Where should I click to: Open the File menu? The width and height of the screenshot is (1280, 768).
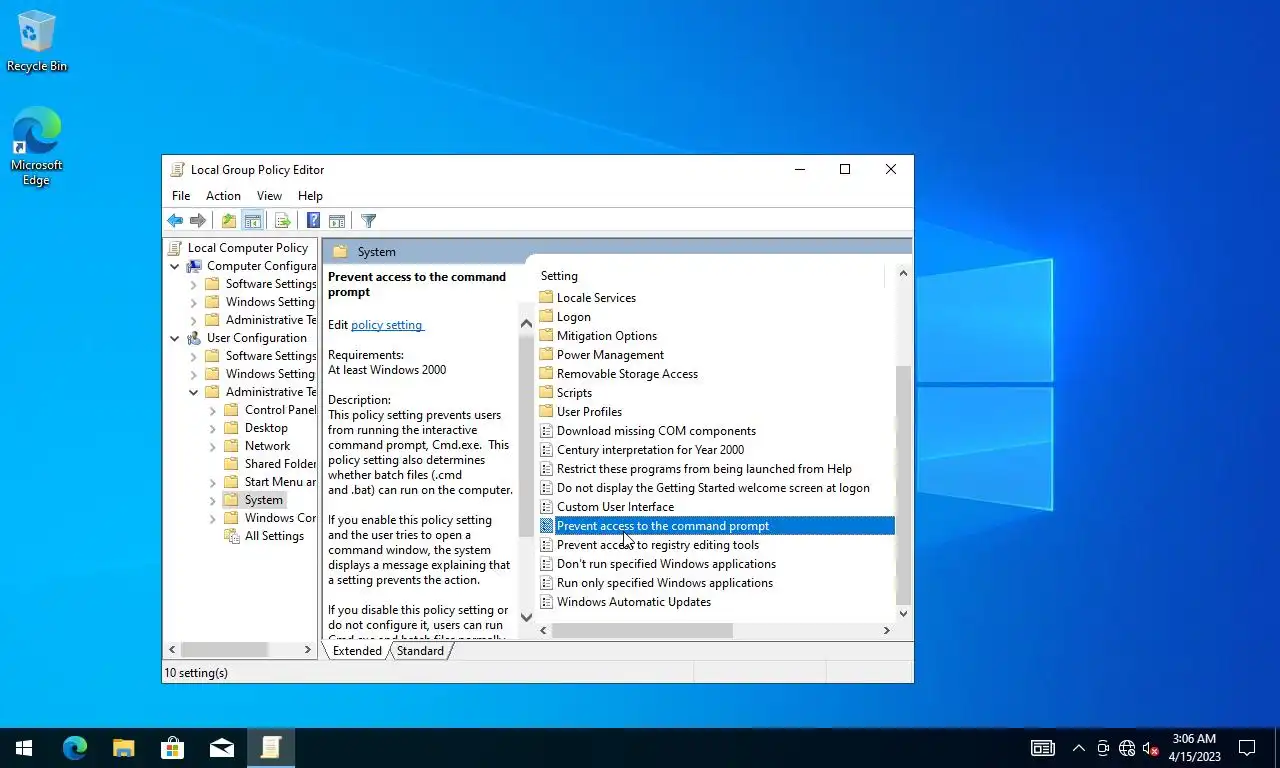(181, 196)
